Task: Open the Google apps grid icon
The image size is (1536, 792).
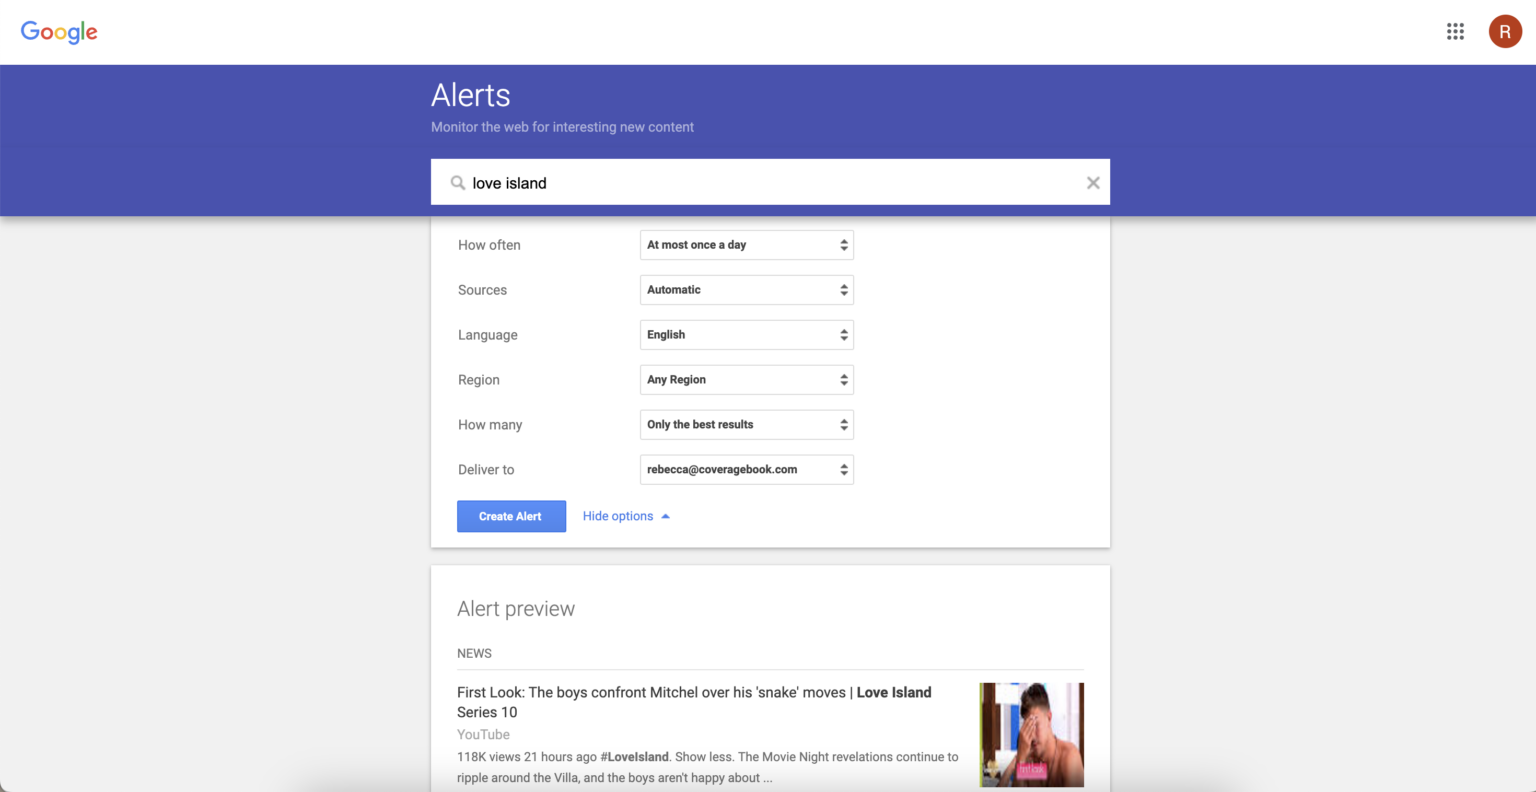Action: (x=1455, y=32)
